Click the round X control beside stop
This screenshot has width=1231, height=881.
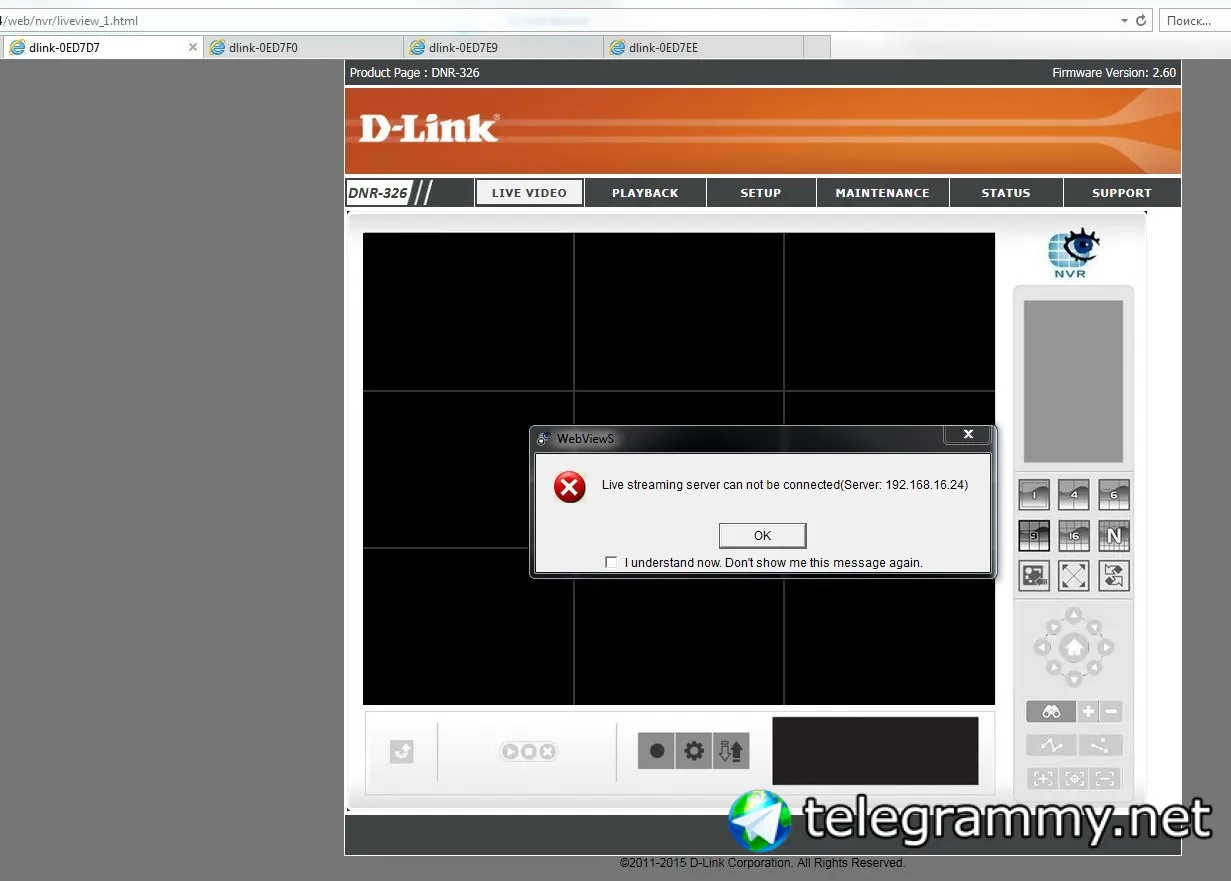tap(547, 752)
